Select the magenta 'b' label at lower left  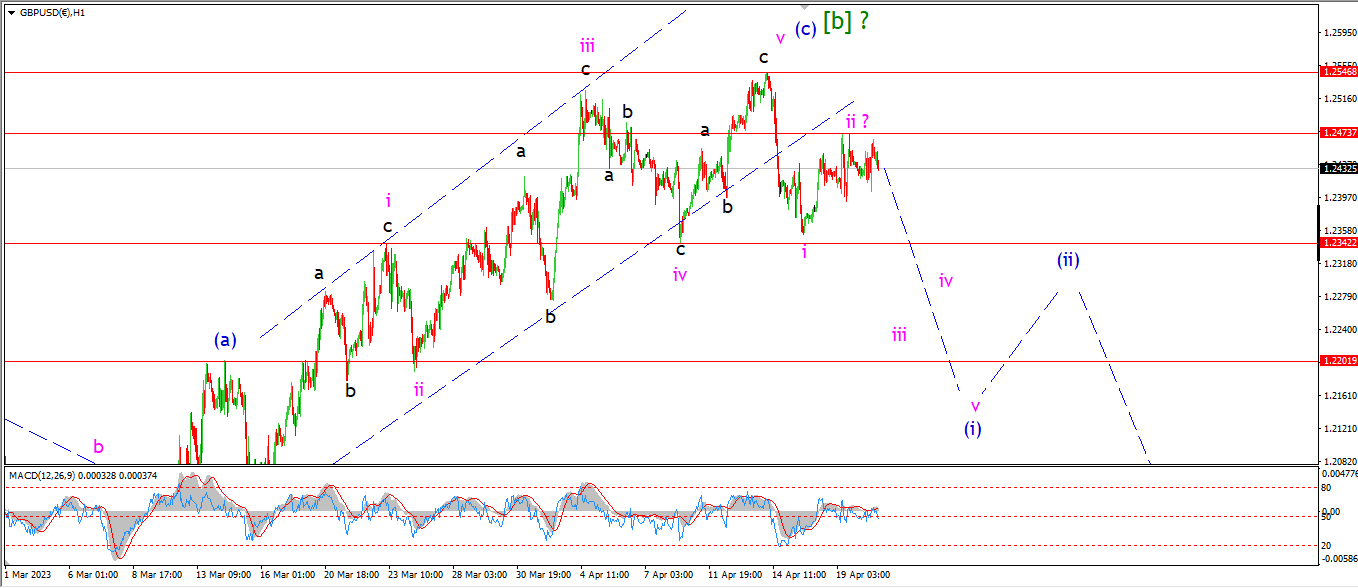pyautogui.click(x=98, y=447)
